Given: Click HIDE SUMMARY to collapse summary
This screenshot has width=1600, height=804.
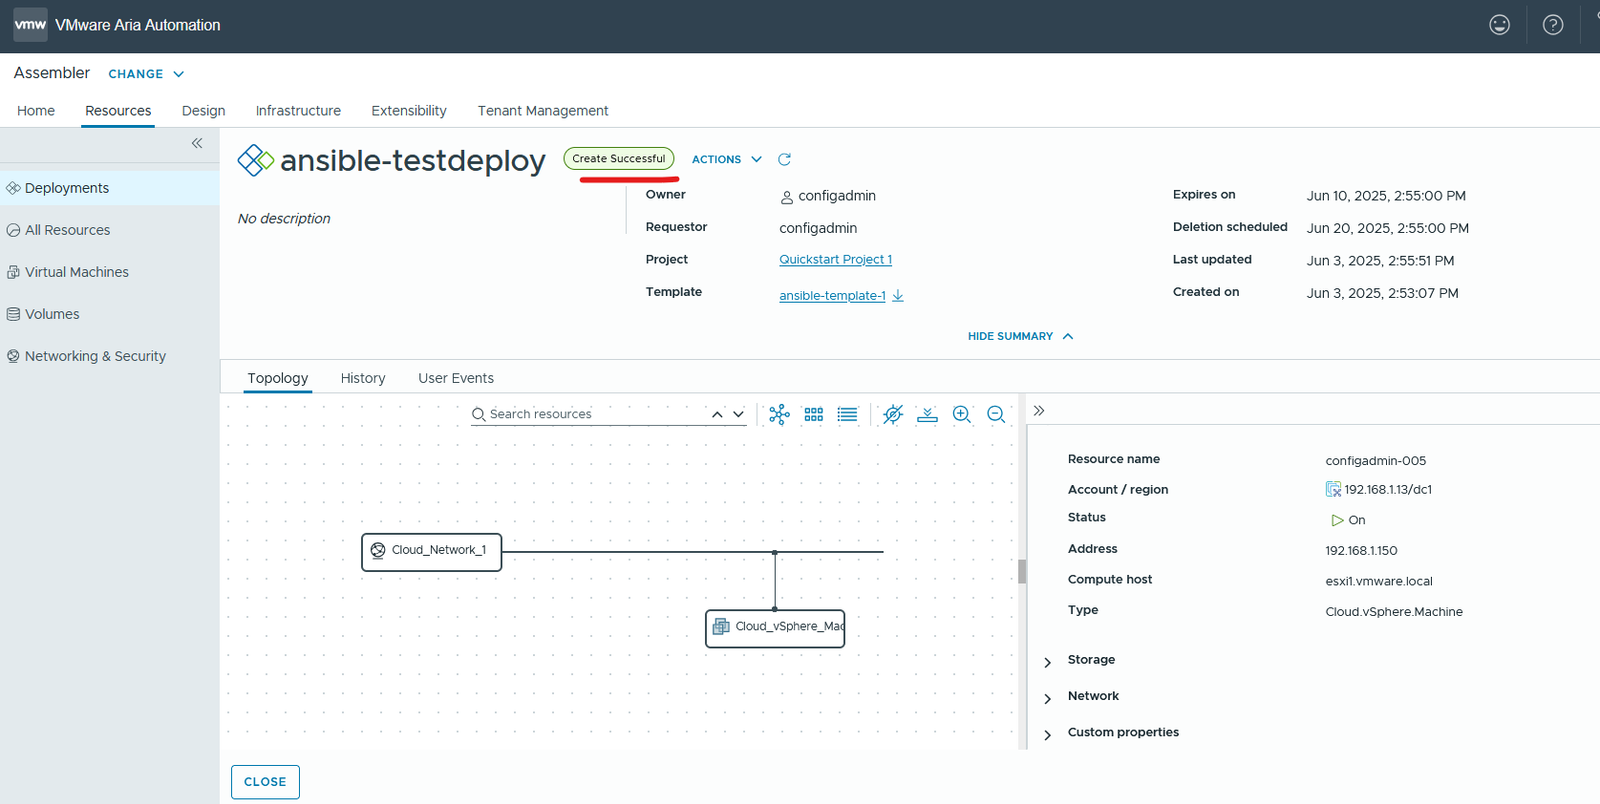Looking at the screenshot, I should coord(1020,336).
